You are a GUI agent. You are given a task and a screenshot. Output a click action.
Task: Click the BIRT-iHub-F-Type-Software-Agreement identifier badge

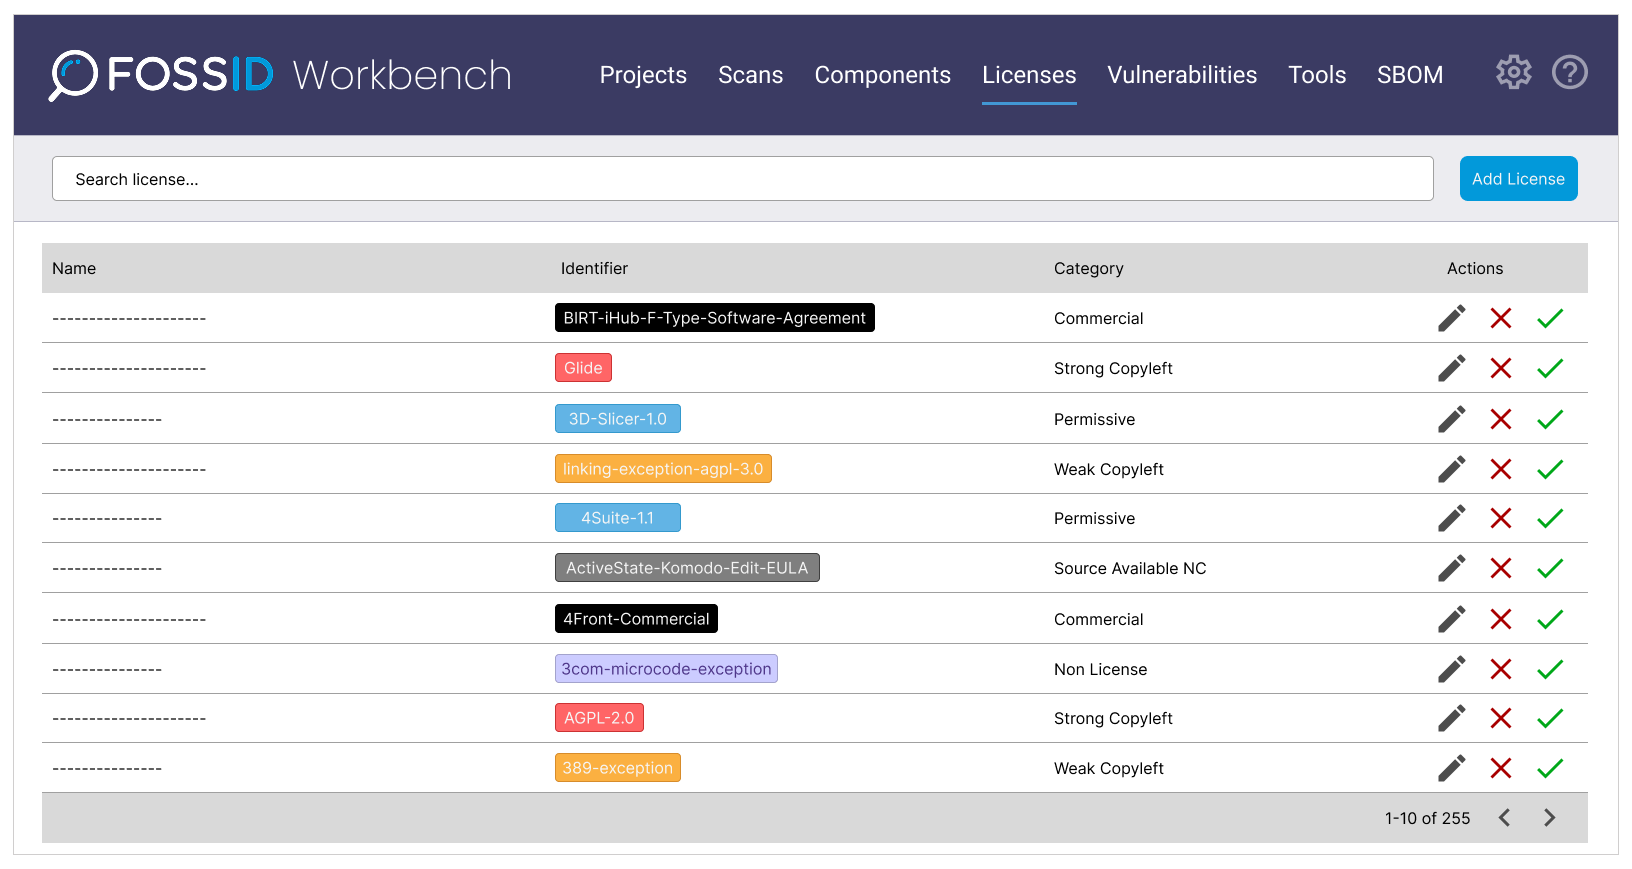pos(715,318)
